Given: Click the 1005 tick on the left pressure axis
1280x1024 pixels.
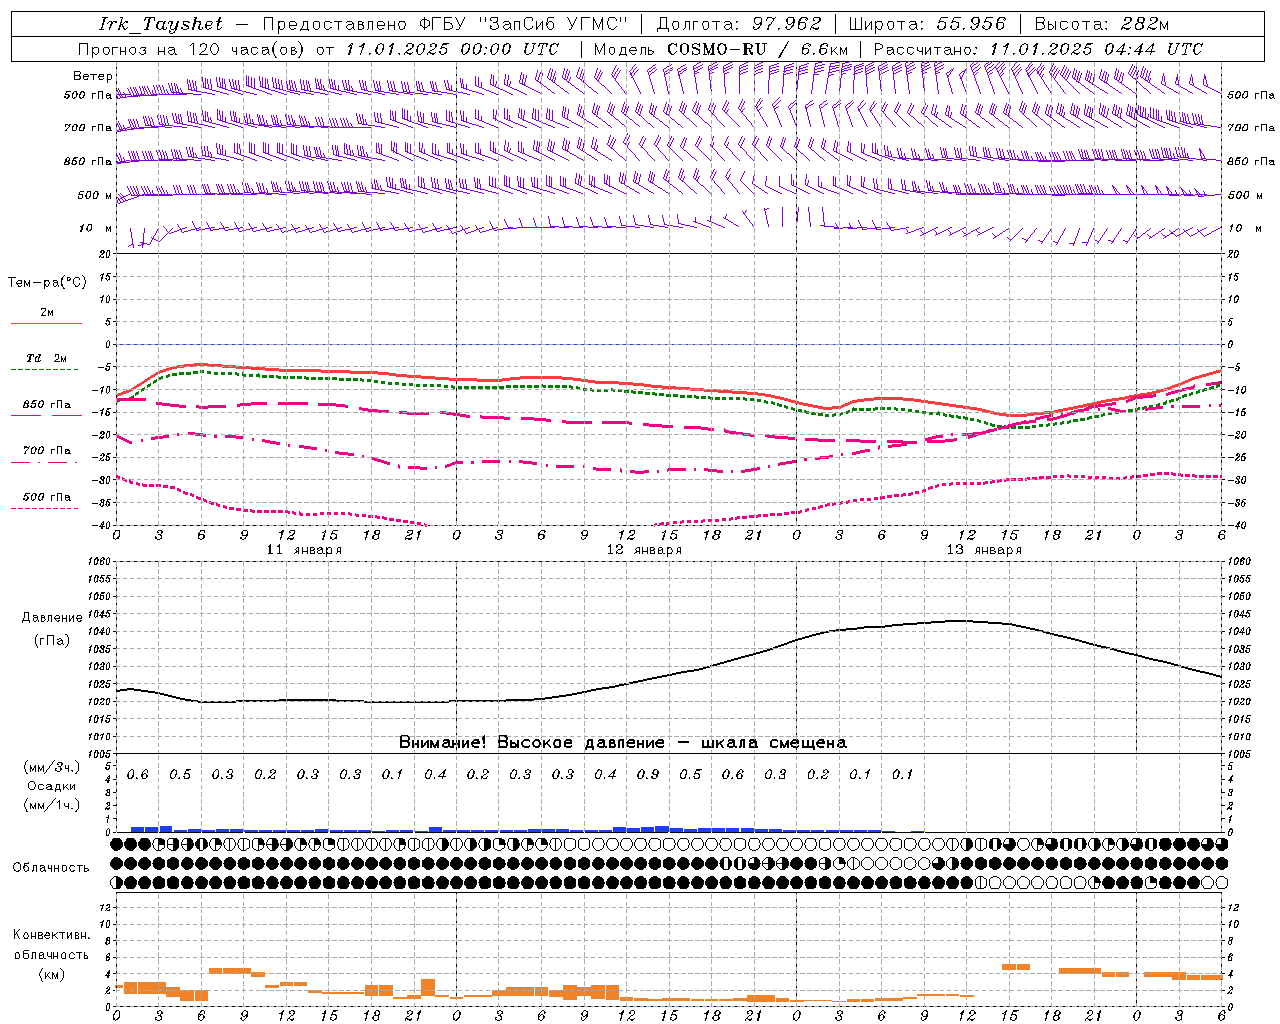Looking at the screenshot, I should coord(99,755).
